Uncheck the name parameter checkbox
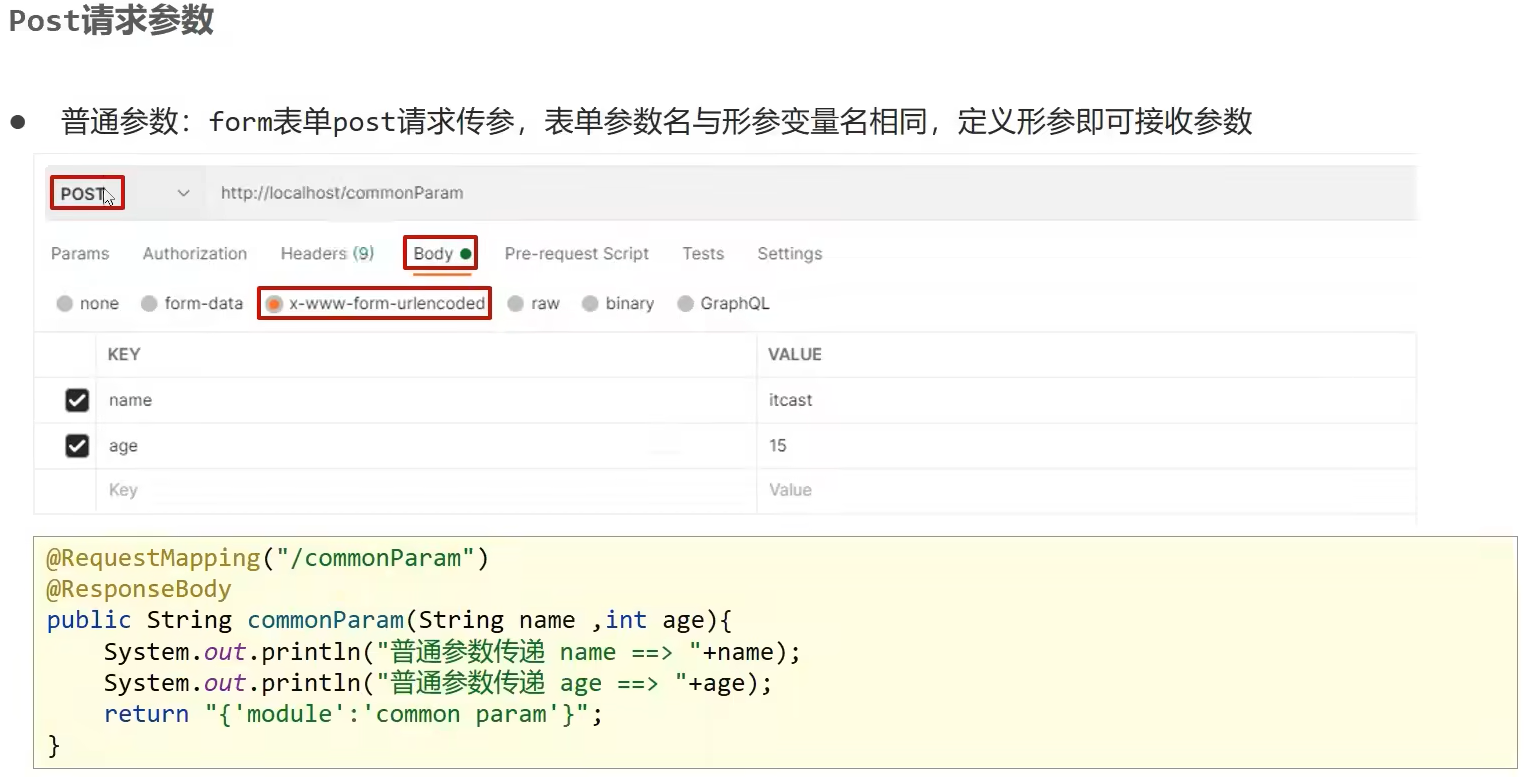Image resolution: width=1524 pixels, height=777 pixels. click(x=77, y=400)
